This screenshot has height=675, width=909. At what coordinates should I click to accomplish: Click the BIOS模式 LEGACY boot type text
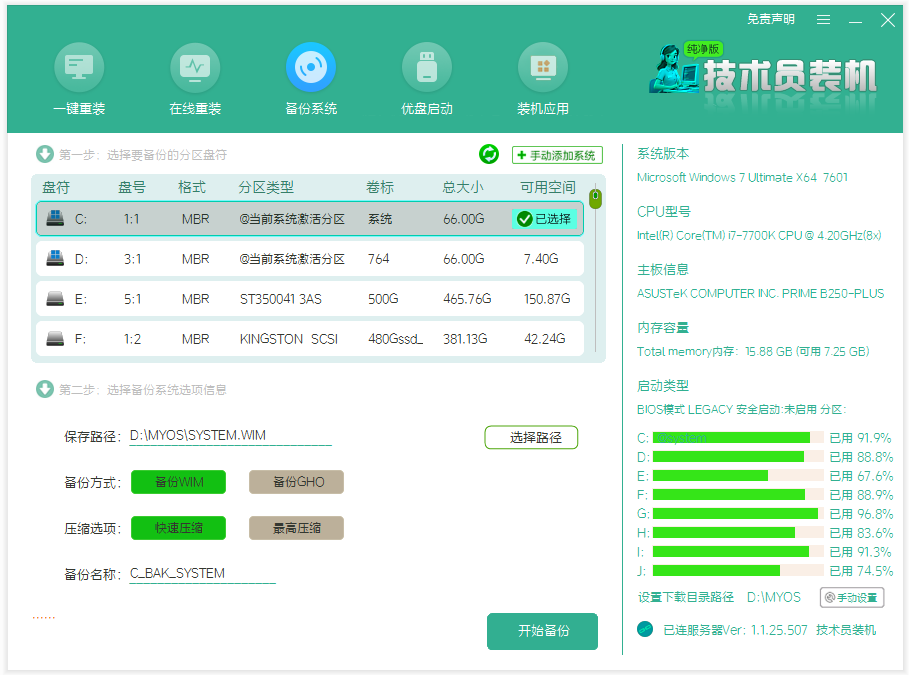coord(741,409)
